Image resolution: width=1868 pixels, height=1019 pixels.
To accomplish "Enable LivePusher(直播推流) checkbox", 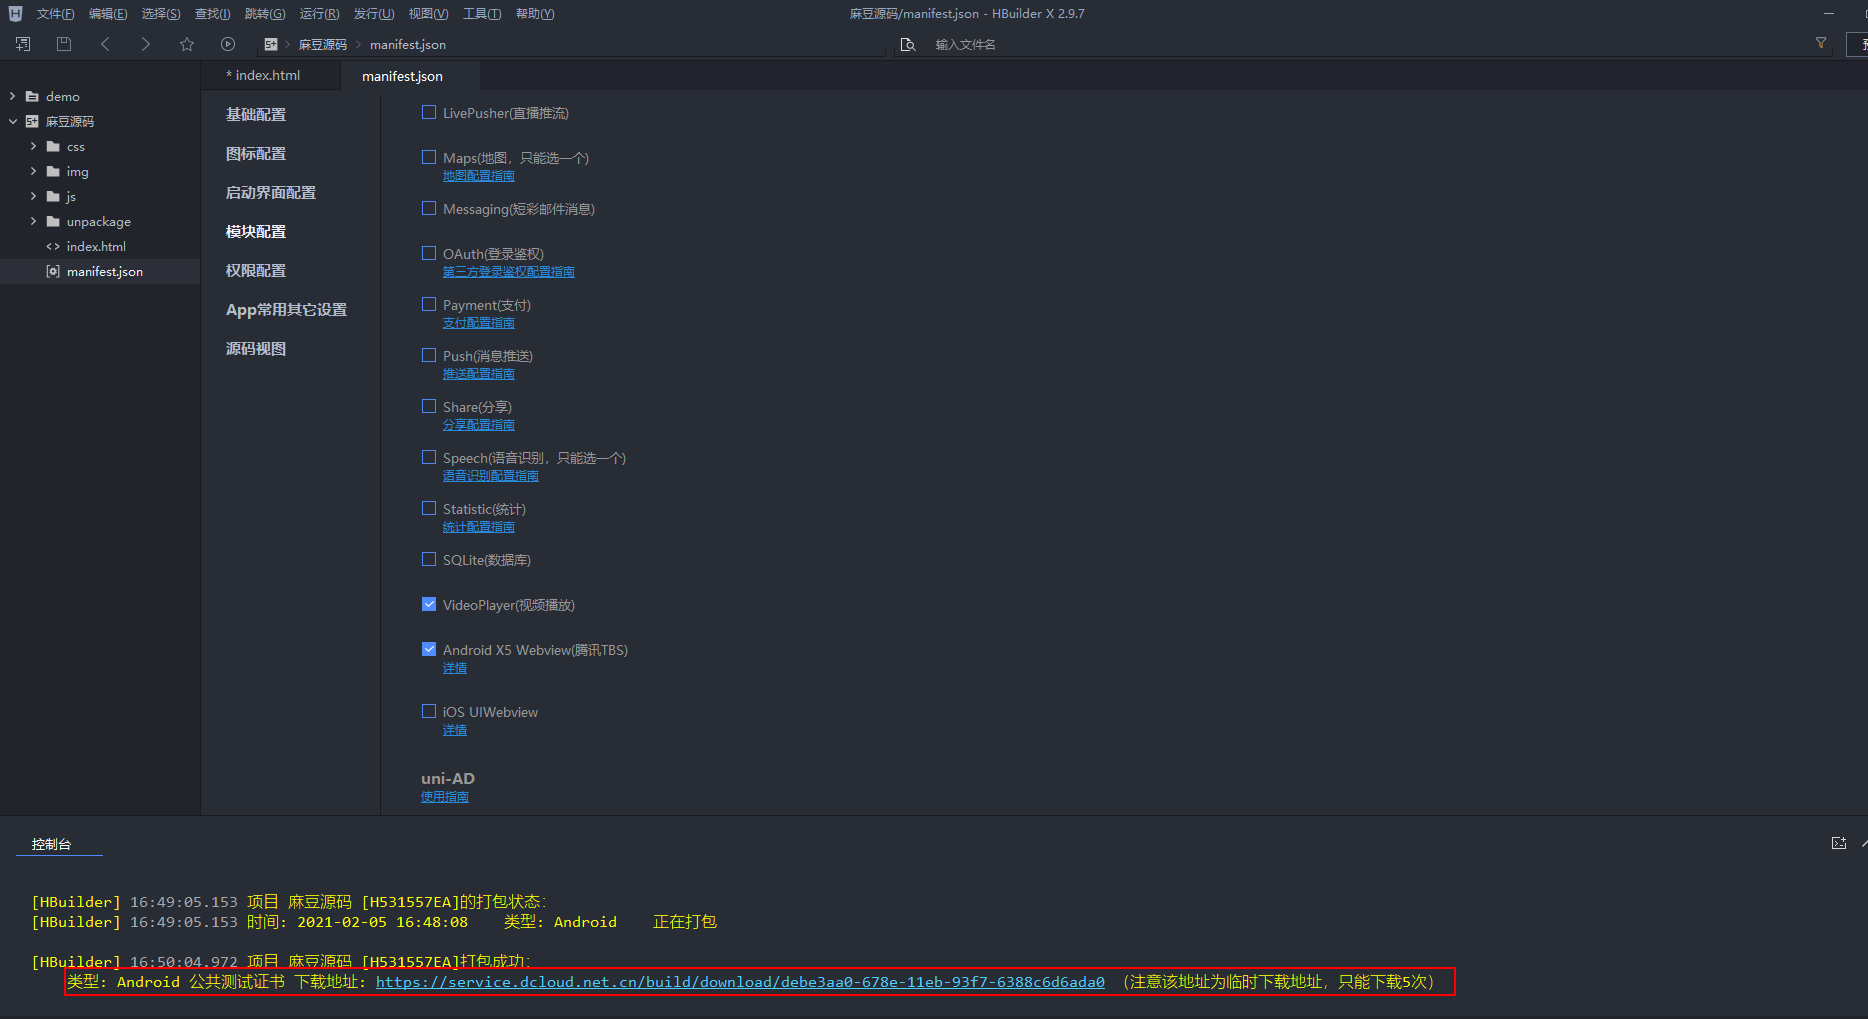I will coord(429,112).
